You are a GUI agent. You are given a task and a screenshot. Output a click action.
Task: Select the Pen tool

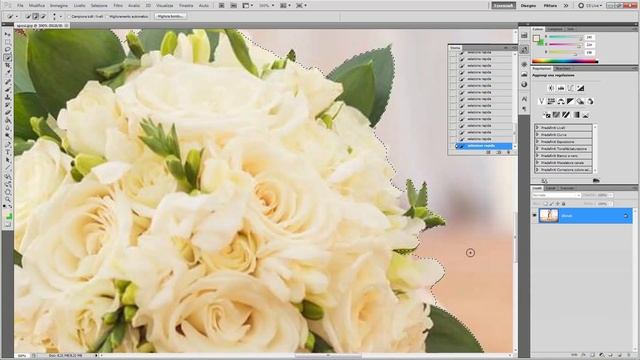(x=8, y=144)
